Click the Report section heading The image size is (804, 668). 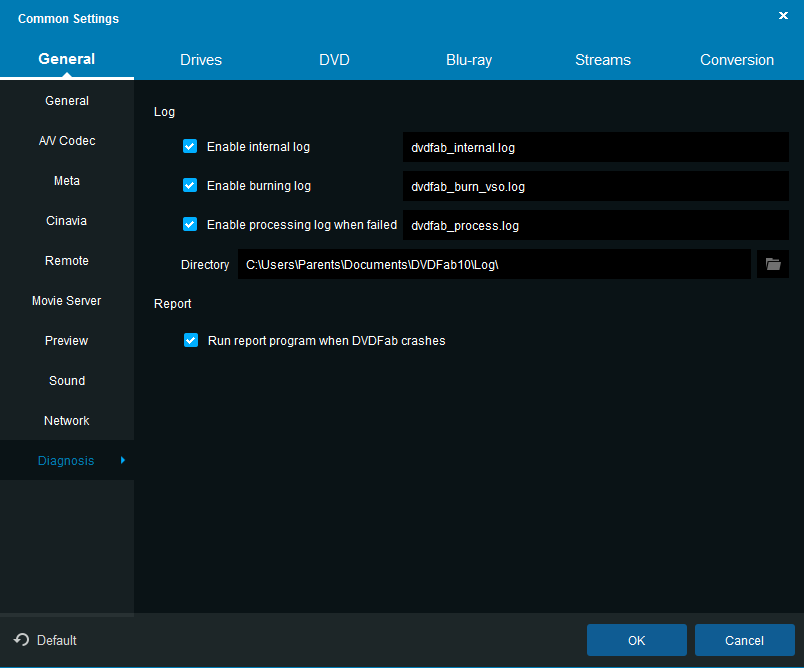tap(172, 303)
